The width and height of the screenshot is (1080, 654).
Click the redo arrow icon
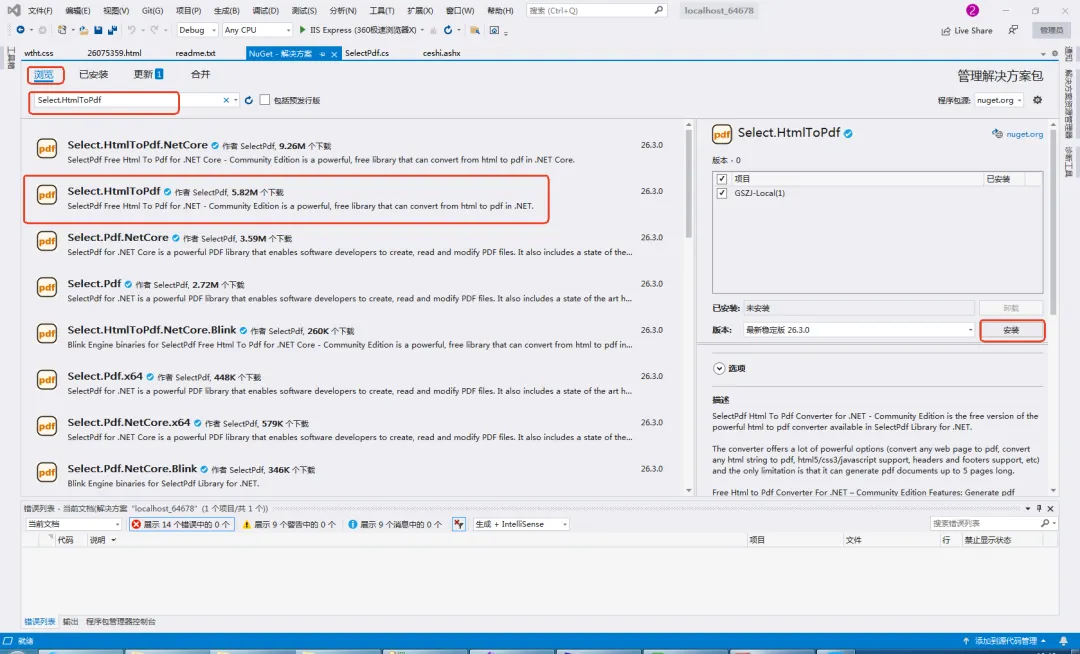154,30
